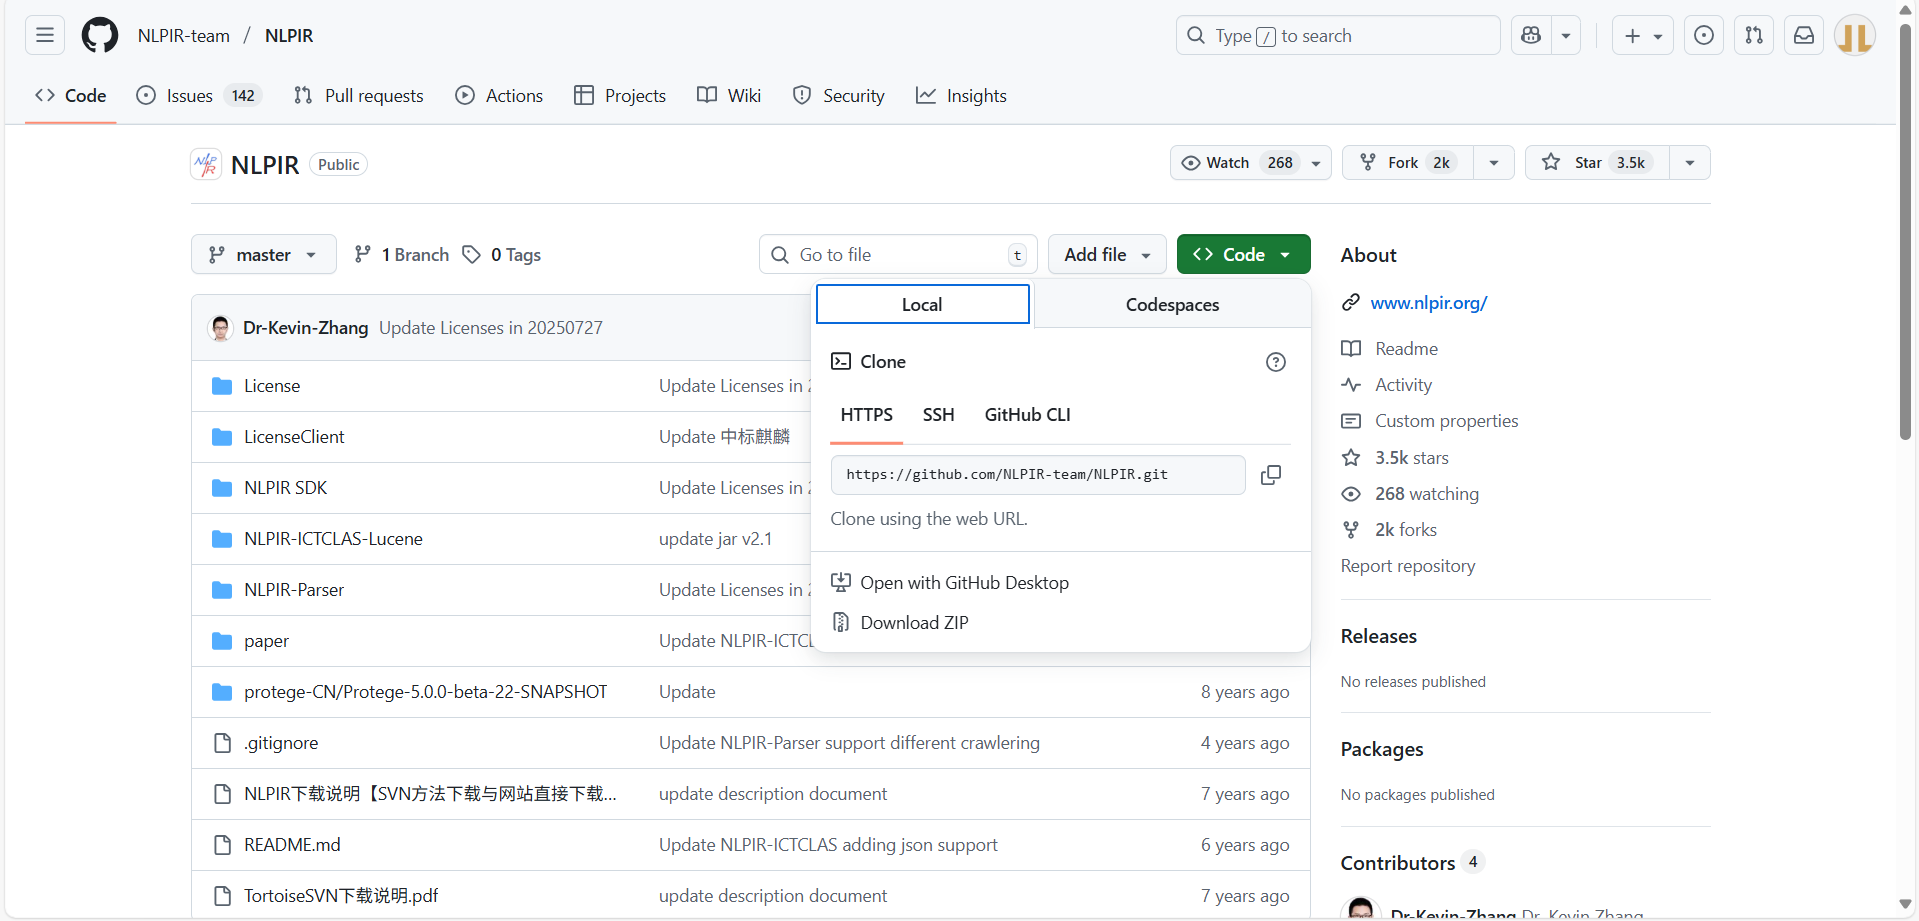The height and width of the screenshot is (921, 1919).
Task: Open the Wiki tab
Action: pyautogui.click(x=729, y=96)
